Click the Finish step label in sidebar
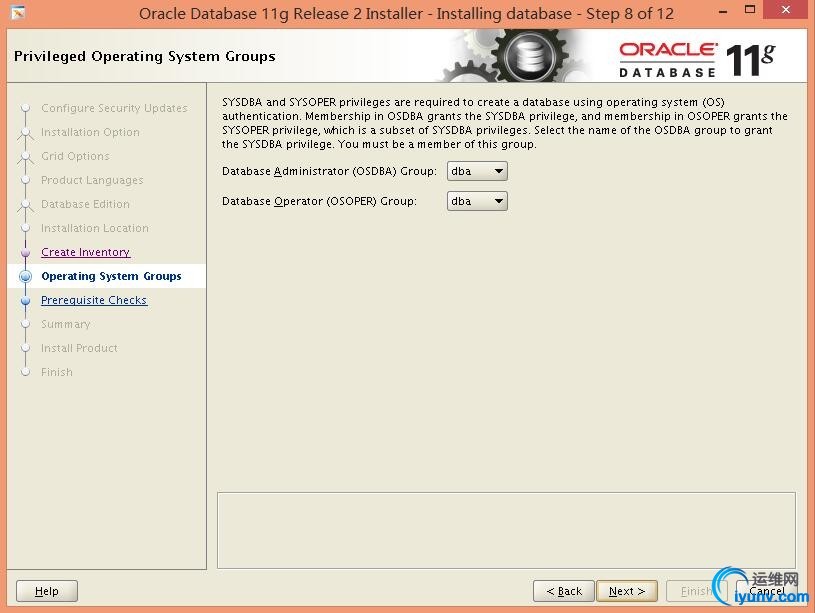 pyautogui.click(x=57, y=372)
